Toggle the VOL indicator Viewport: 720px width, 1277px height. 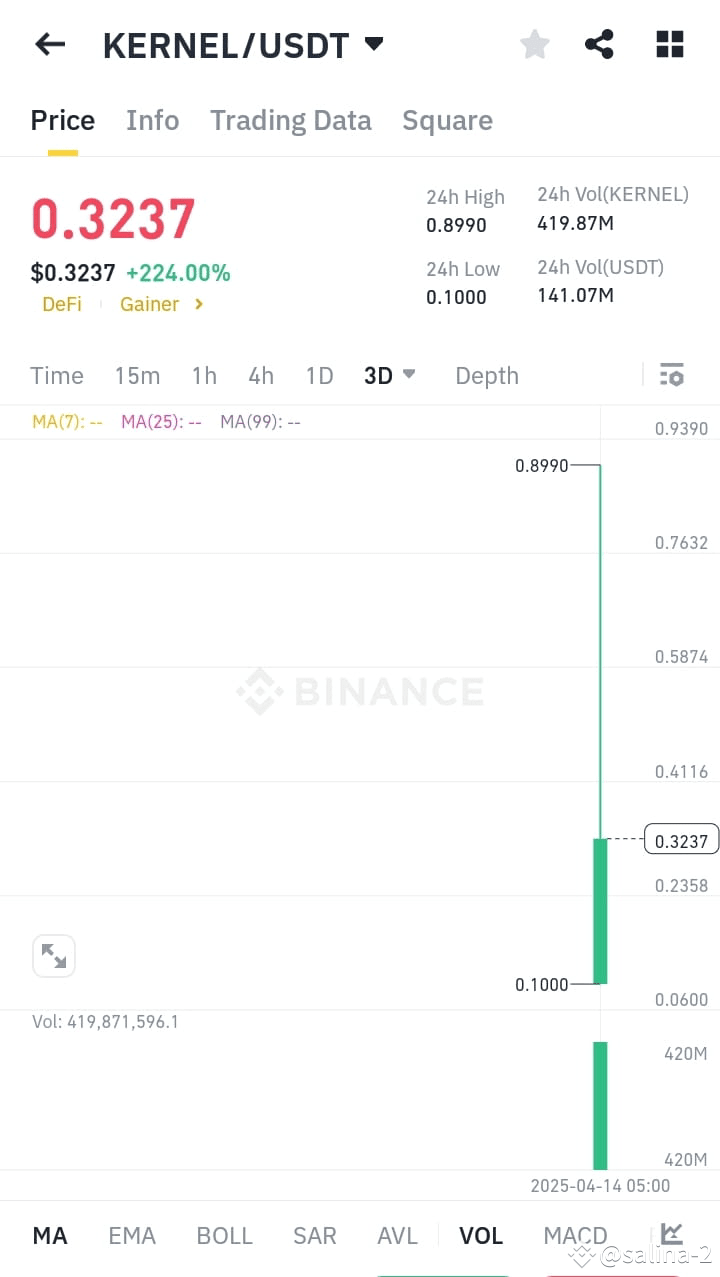click(481, 1235)
